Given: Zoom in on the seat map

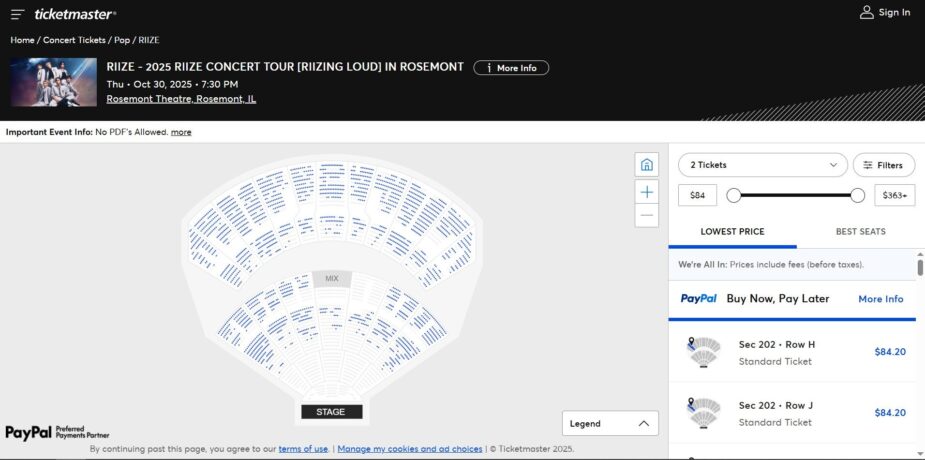Looking at the screenshot, I should pyautogui.click(x=647, y=191).
